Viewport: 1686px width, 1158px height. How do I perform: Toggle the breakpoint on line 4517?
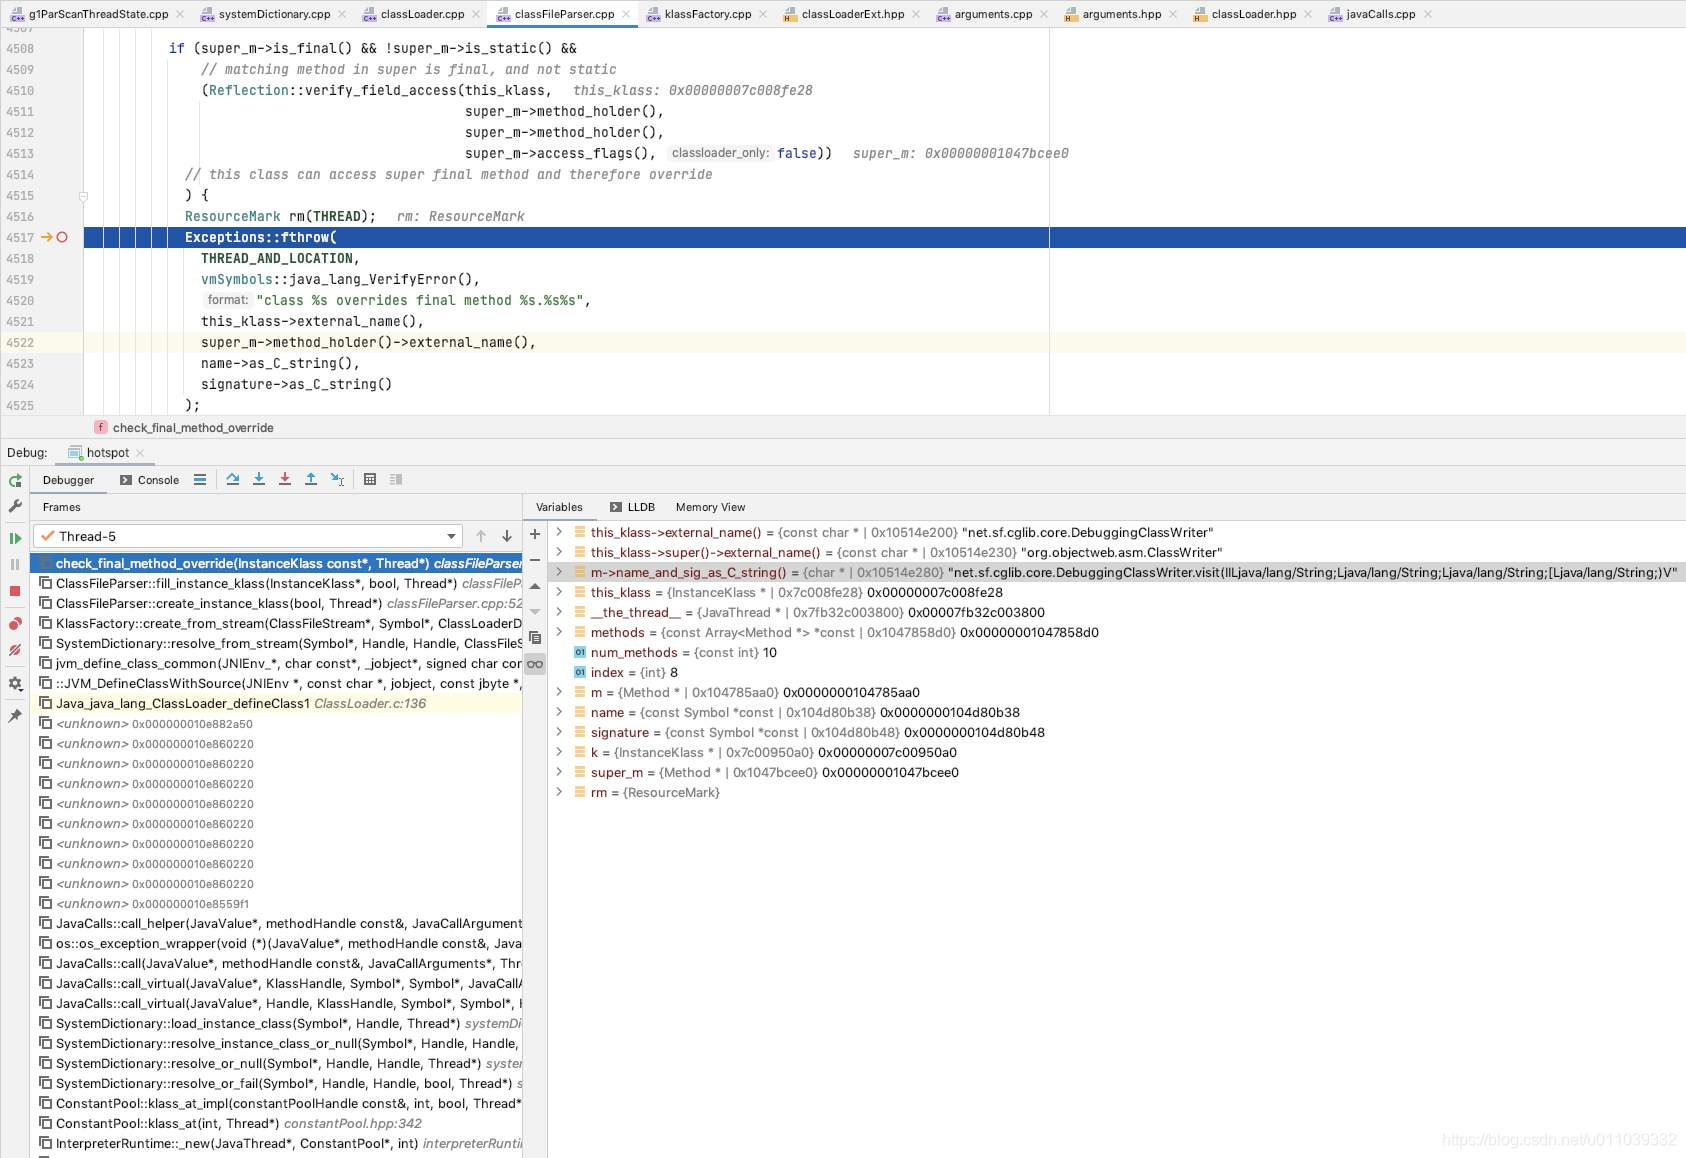tap(60, 237)
